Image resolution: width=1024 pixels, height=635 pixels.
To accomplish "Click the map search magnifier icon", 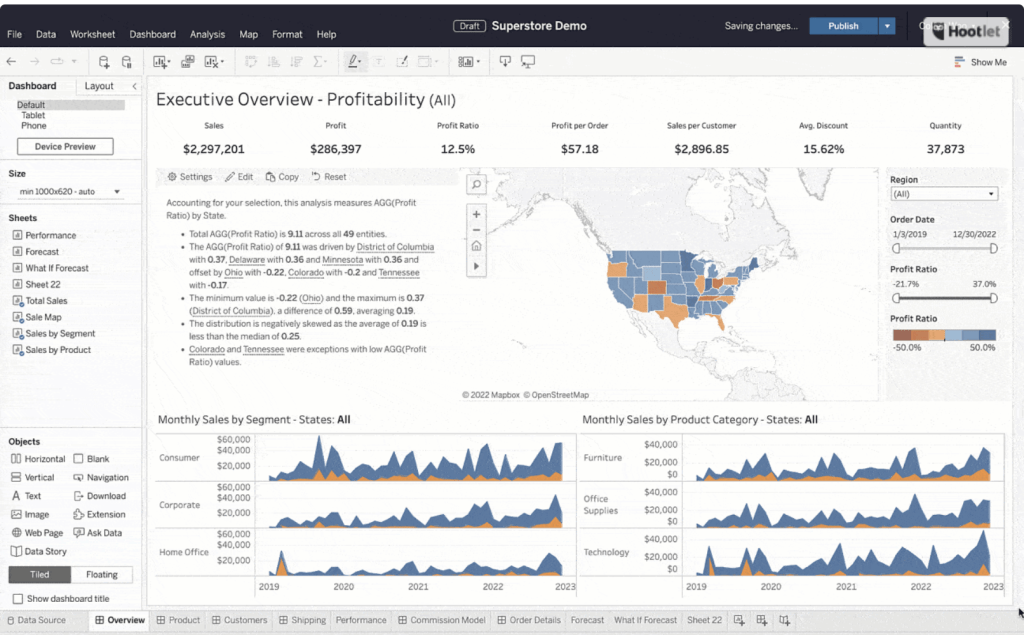I will (476, 184).
